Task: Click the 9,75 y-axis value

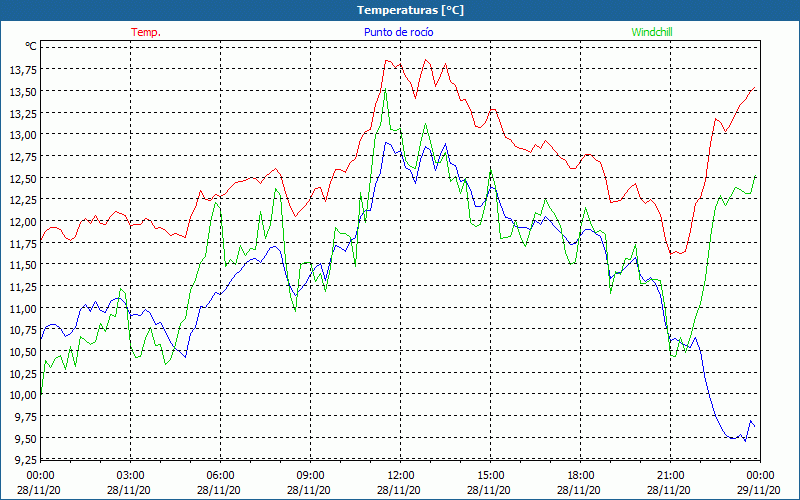Action: coord(25,417)
